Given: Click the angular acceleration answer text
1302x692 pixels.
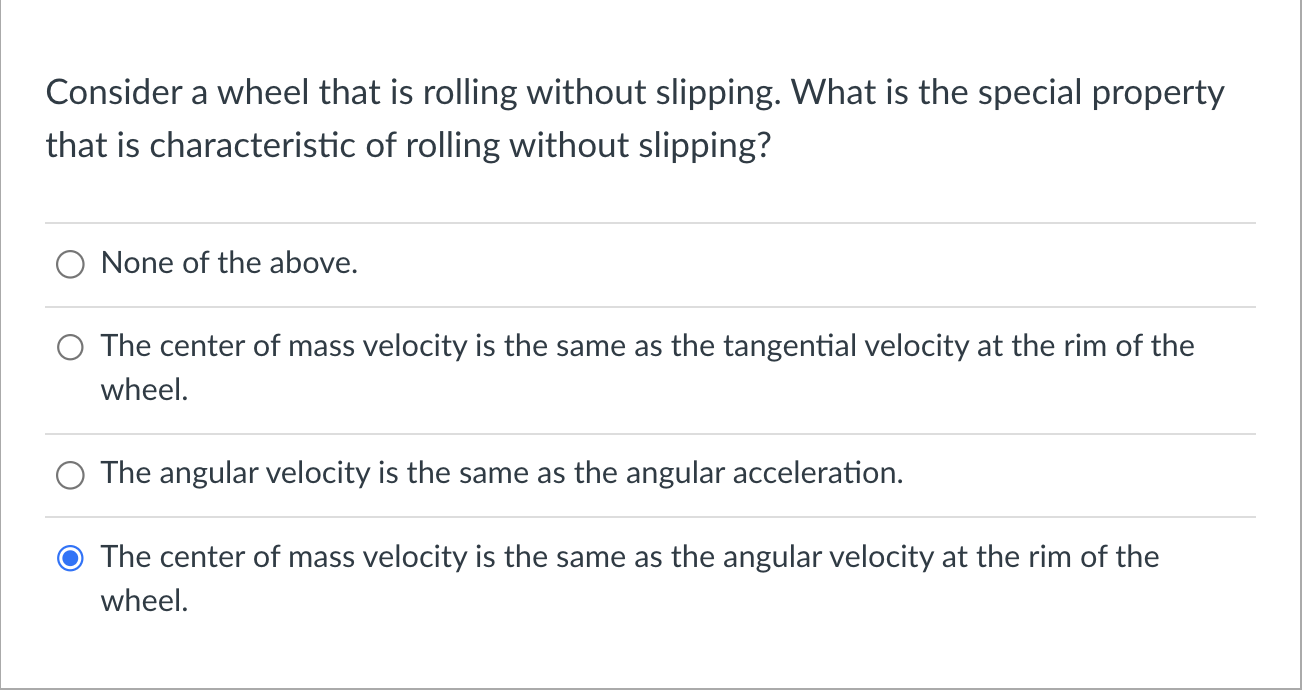Looking at the screenshot, I should [x=502, y=473].
